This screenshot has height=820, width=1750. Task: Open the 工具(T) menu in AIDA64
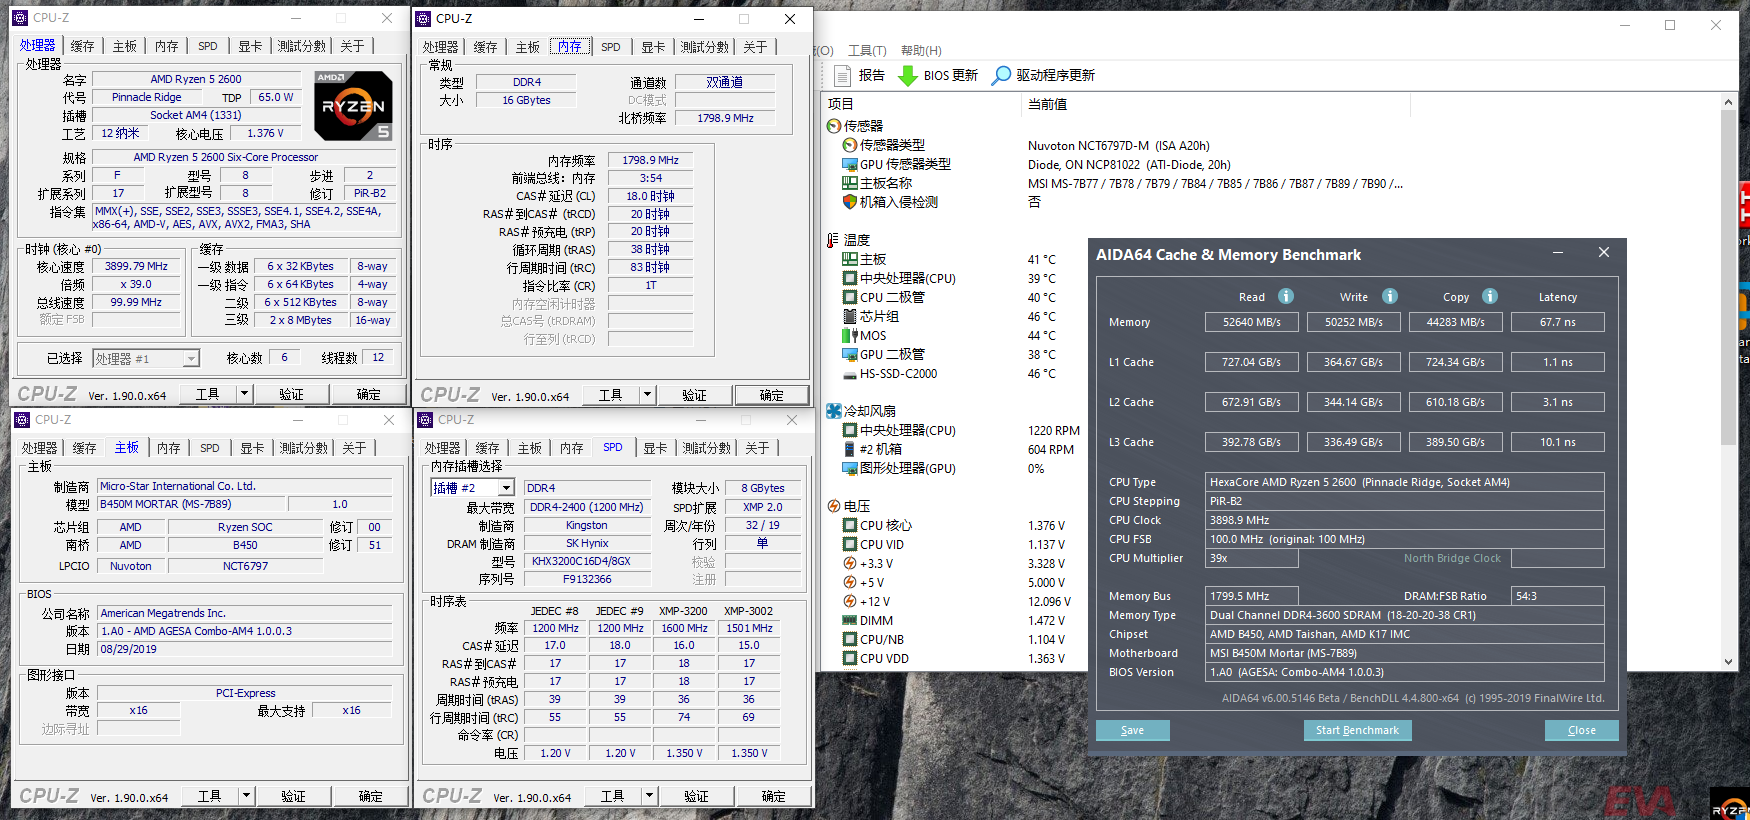tap(867, 50)
